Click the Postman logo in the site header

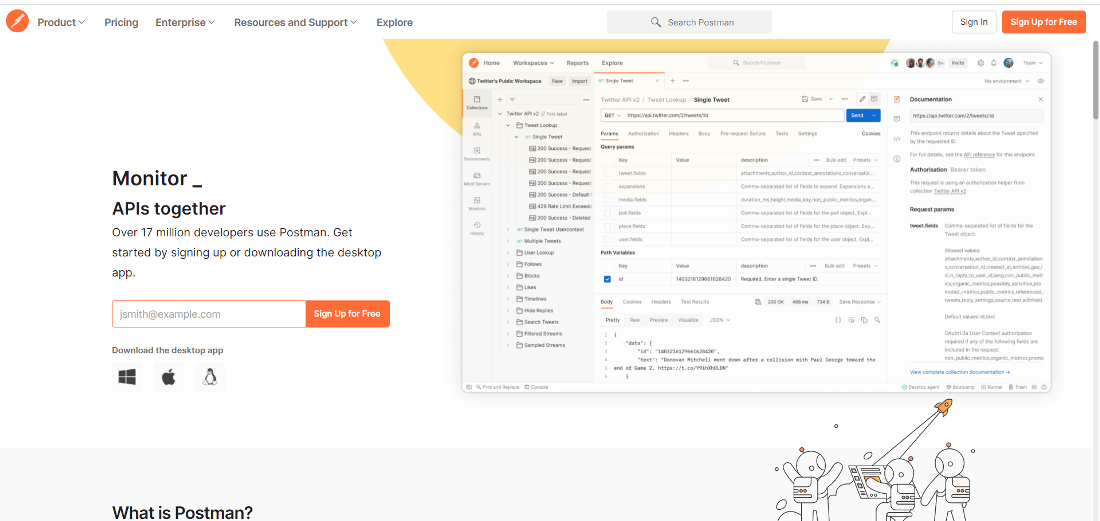[18, 22]
